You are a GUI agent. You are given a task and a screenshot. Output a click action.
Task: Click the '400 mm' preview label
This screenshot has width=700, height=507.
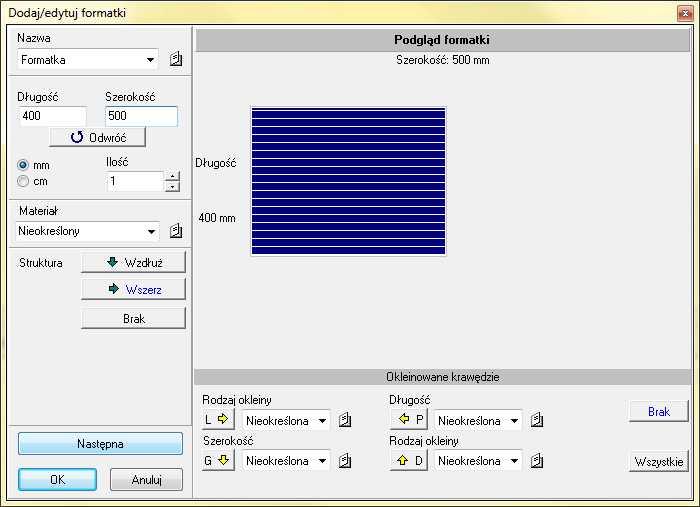click(217, 218)
